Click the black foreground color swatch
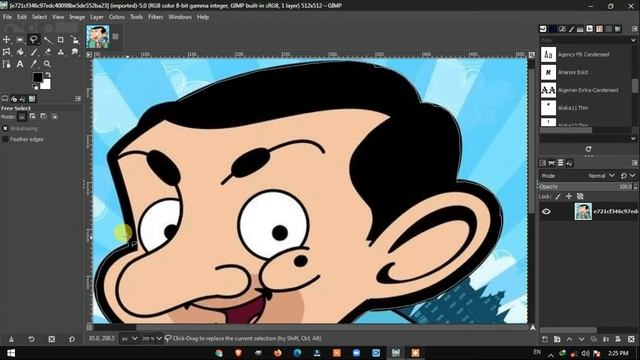This screenshot has height=360, width=640. [38, 77]
